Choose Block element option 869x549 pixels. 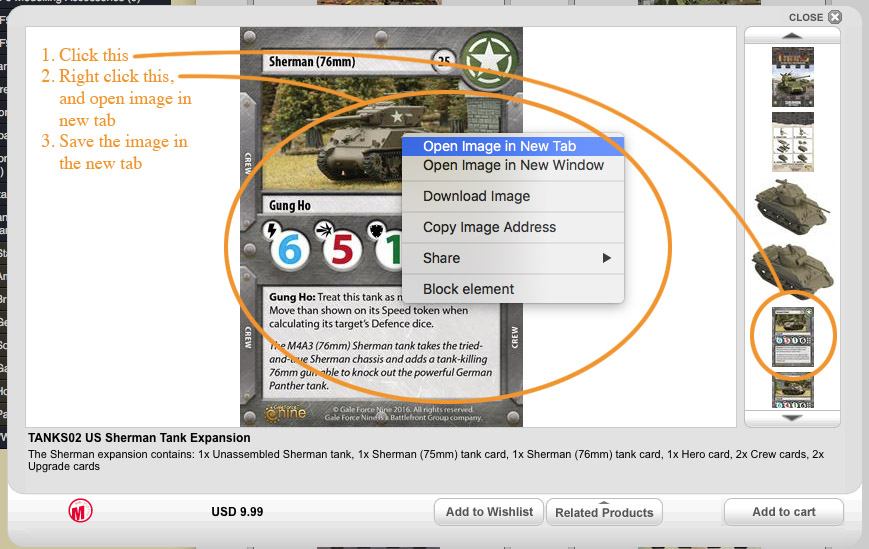pyautogui.click(x=513, y=289)
